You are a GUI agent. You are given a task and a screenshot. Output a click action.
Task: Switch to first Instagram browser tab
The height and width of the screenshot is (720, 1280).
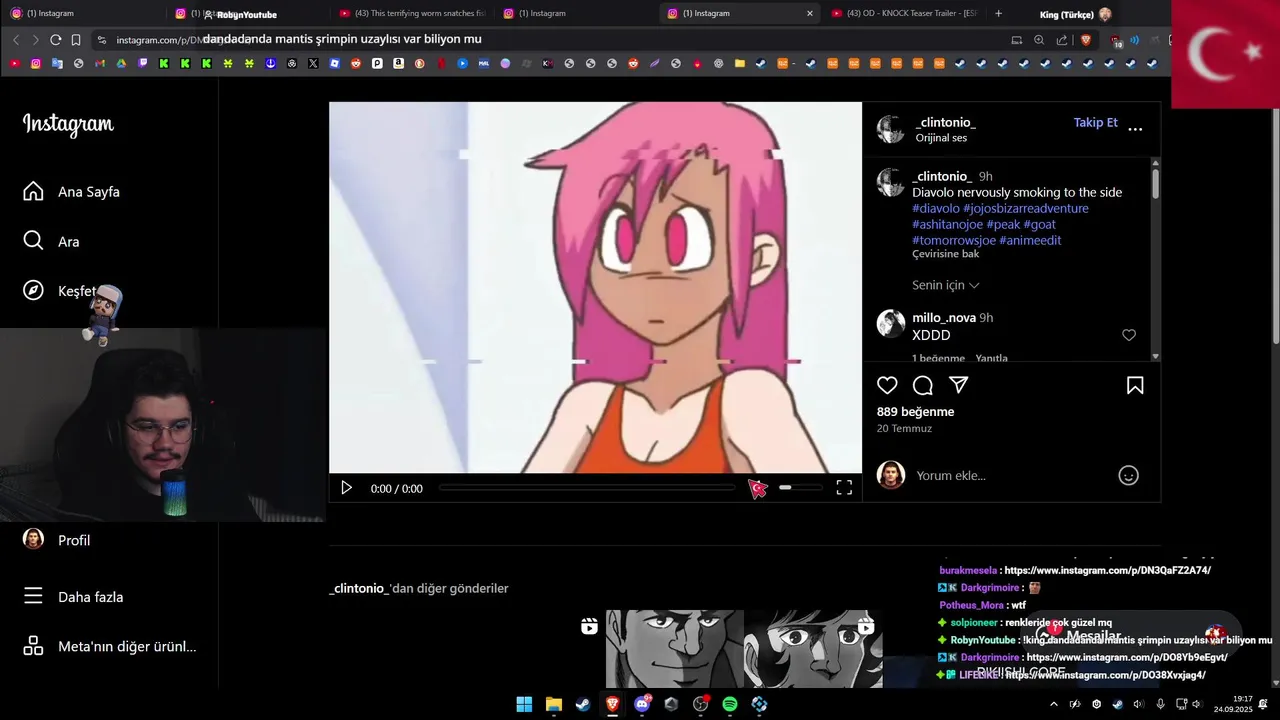[82, 13]
